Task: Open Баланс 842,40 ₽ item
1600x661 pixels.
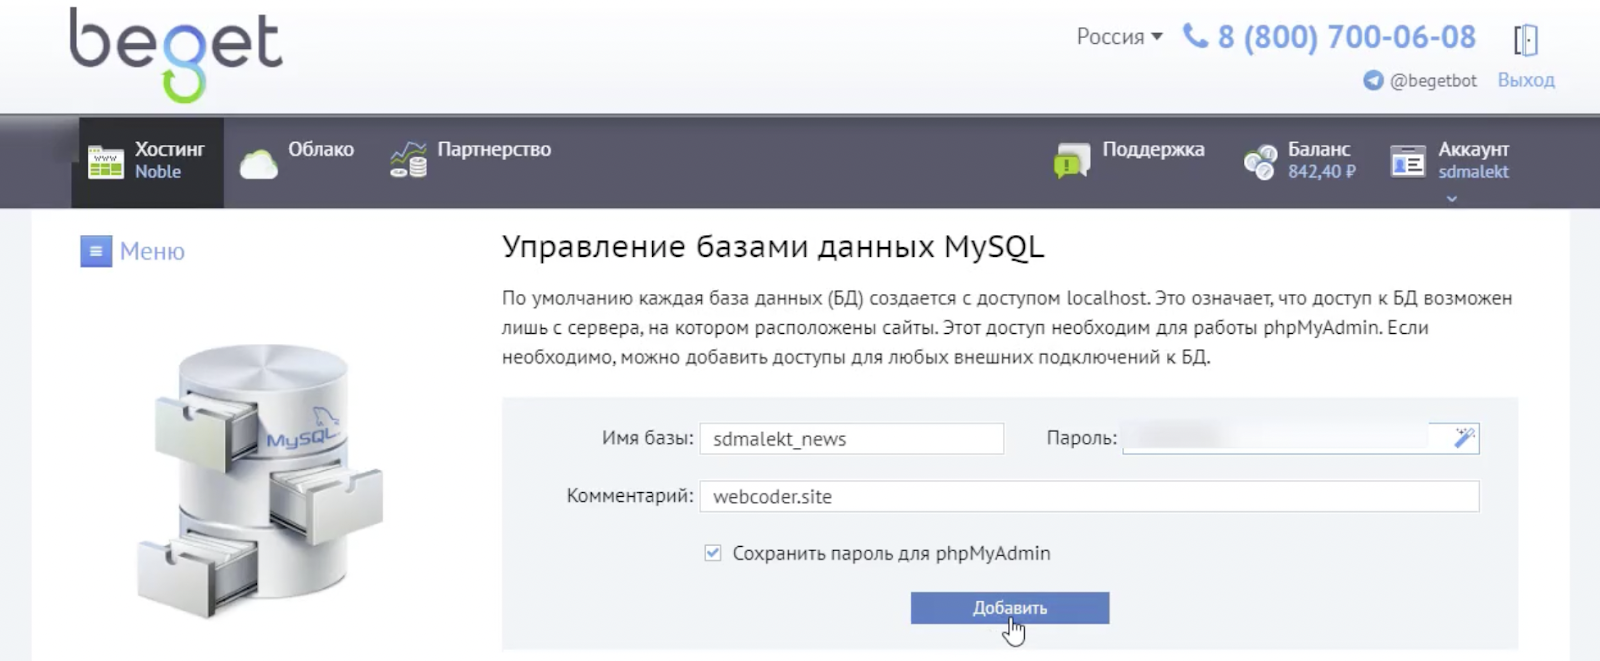Action: point(1321,160)
